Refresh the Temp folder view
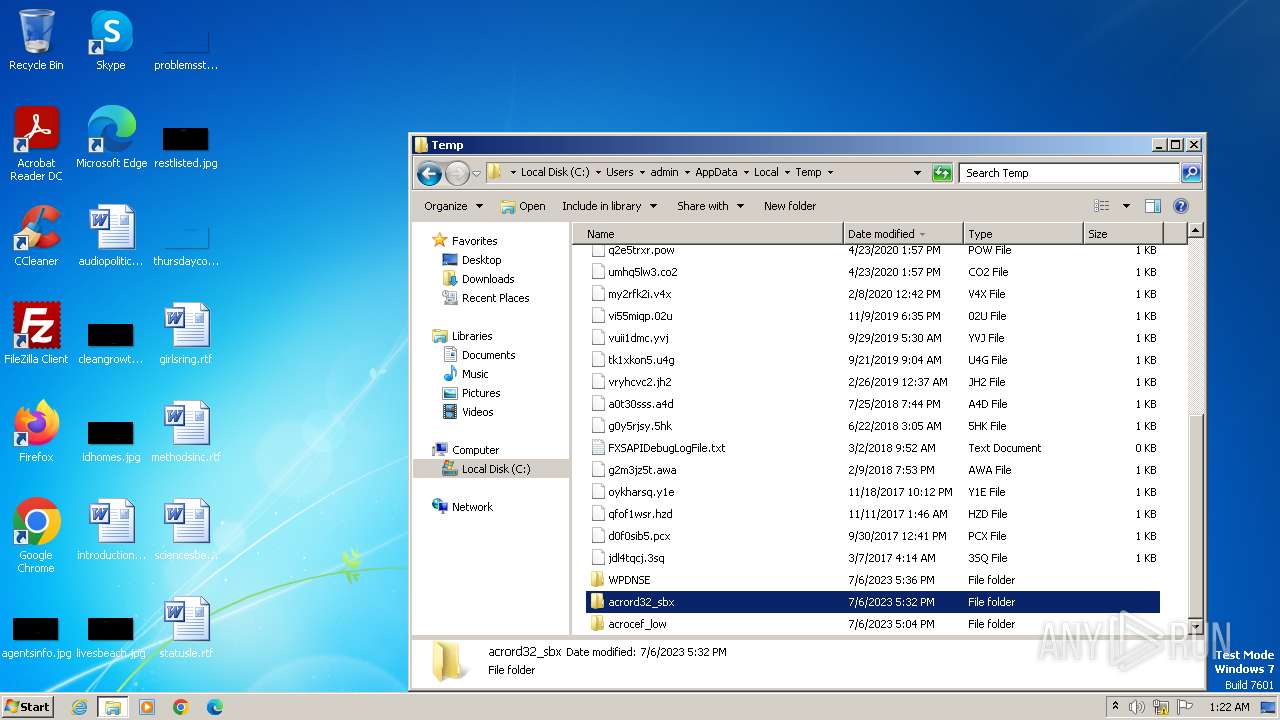 941,173
